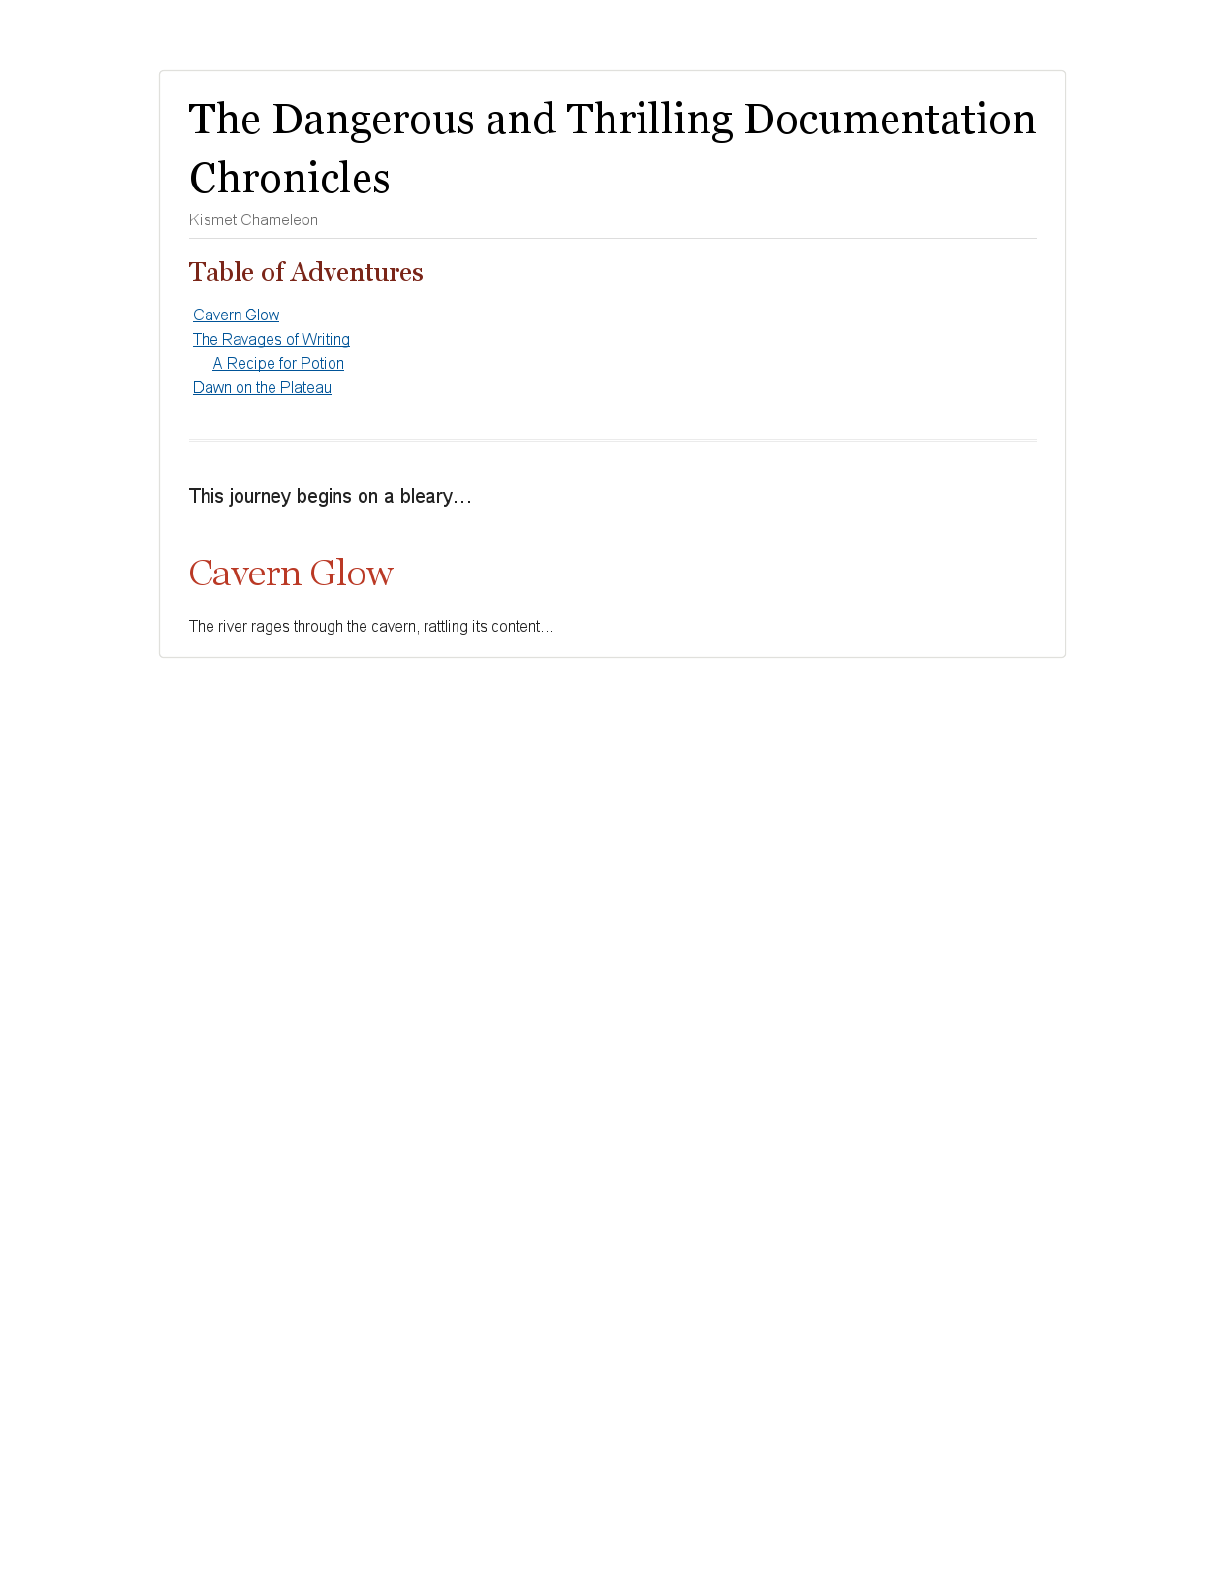The image size is (1224, 1582).
Task: Click the empty white area below the document card
Action: tap(612, 1100)
